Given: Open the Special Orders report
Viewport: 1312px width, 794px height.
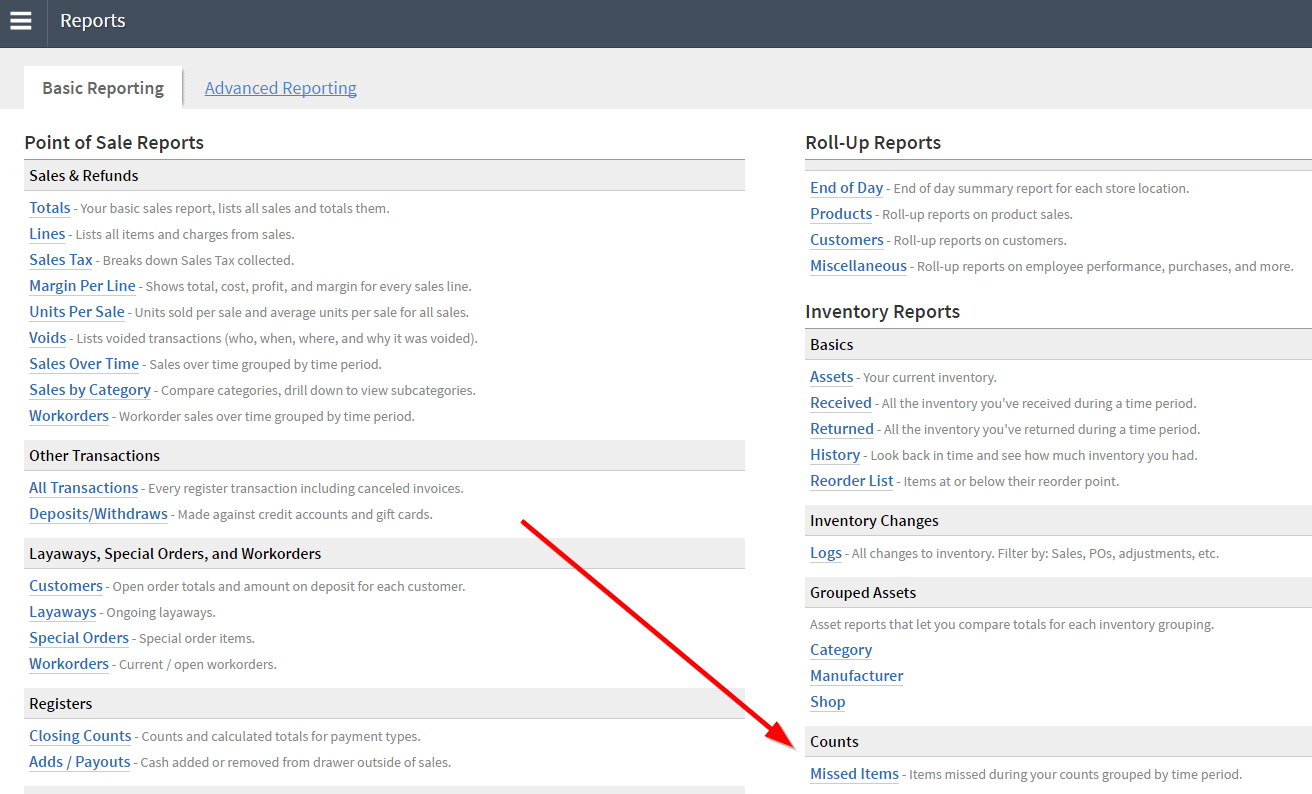Looking at the screenshot, I should (x=79, y=638).
